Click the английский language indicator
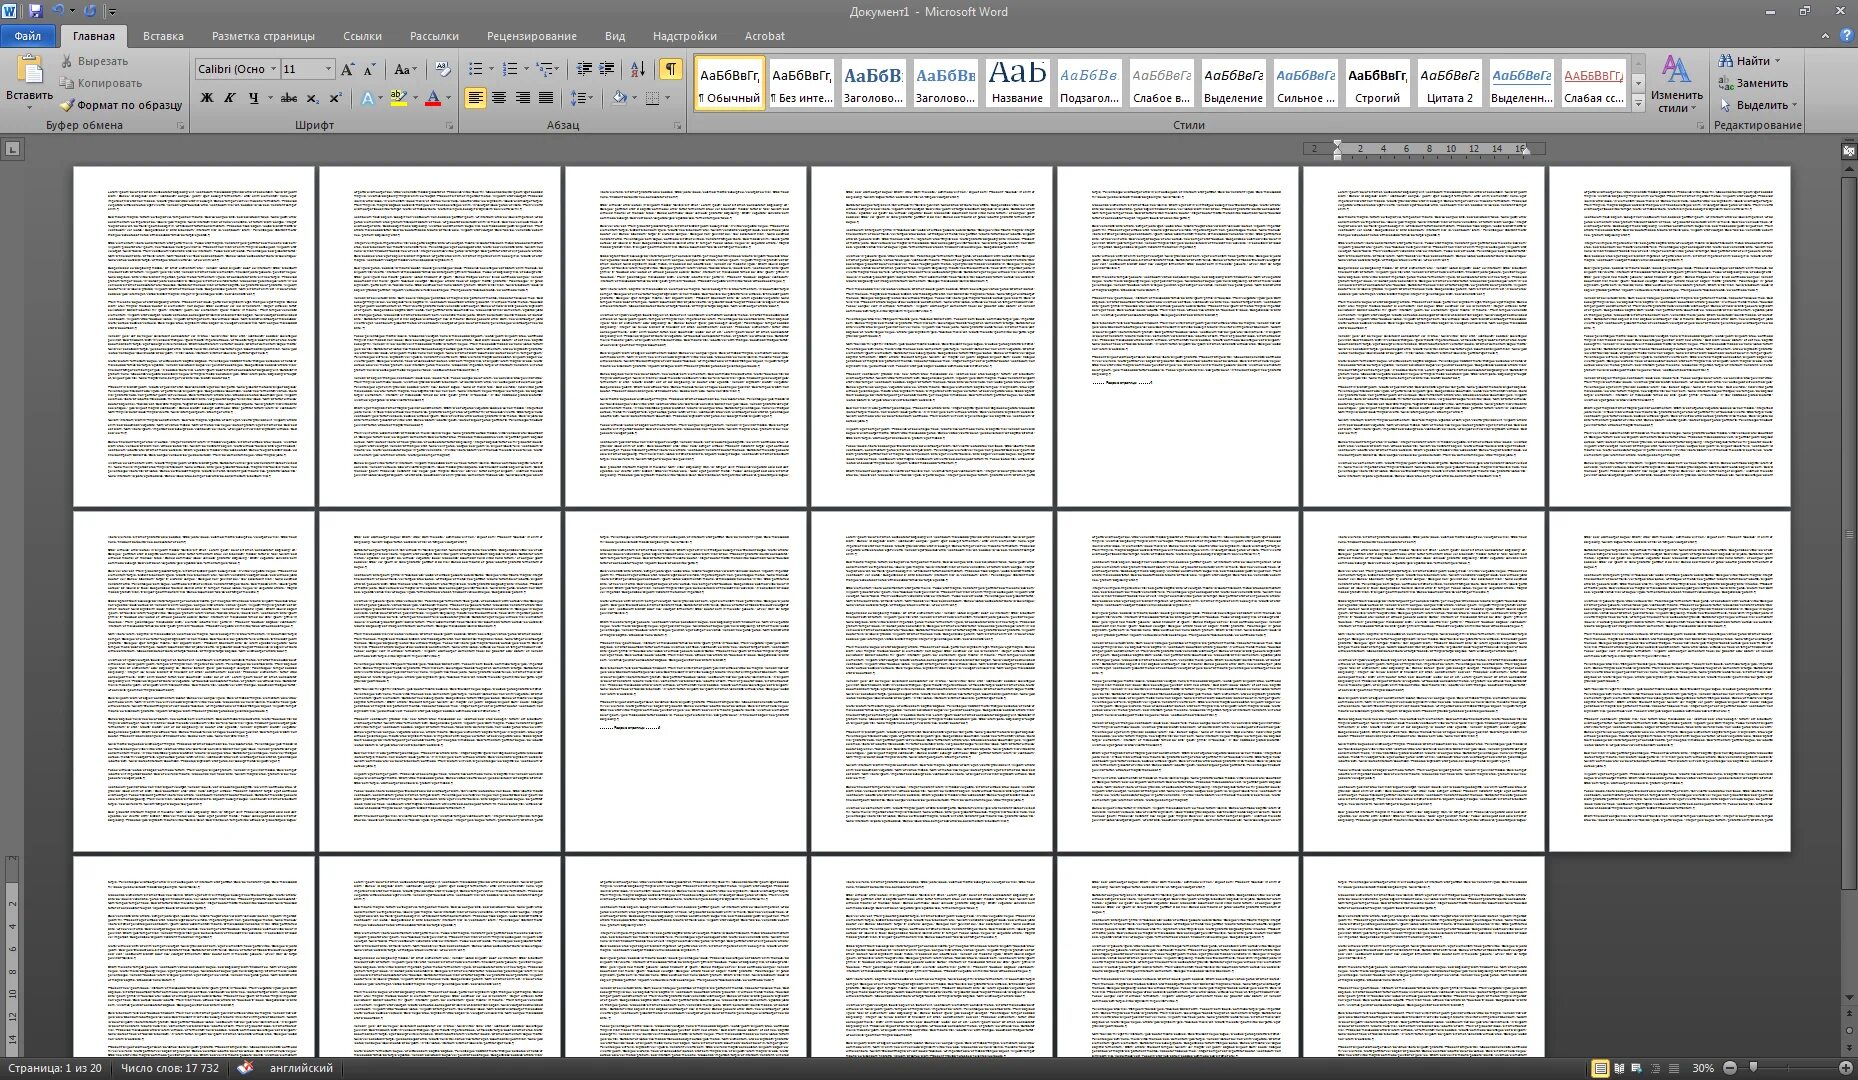This screenshot has width=1858, height=1080. coord(301,1068)
